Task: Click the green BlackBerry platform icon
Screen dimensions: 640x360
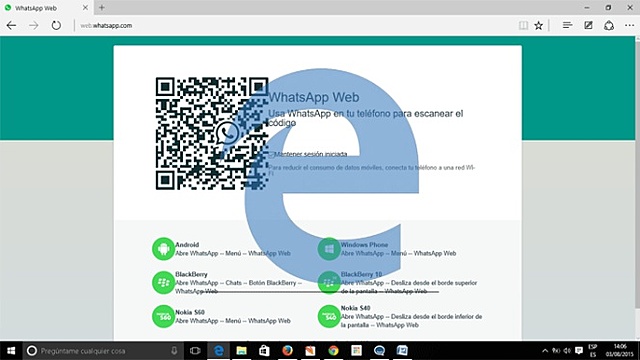Action: (x=163, y=282)
